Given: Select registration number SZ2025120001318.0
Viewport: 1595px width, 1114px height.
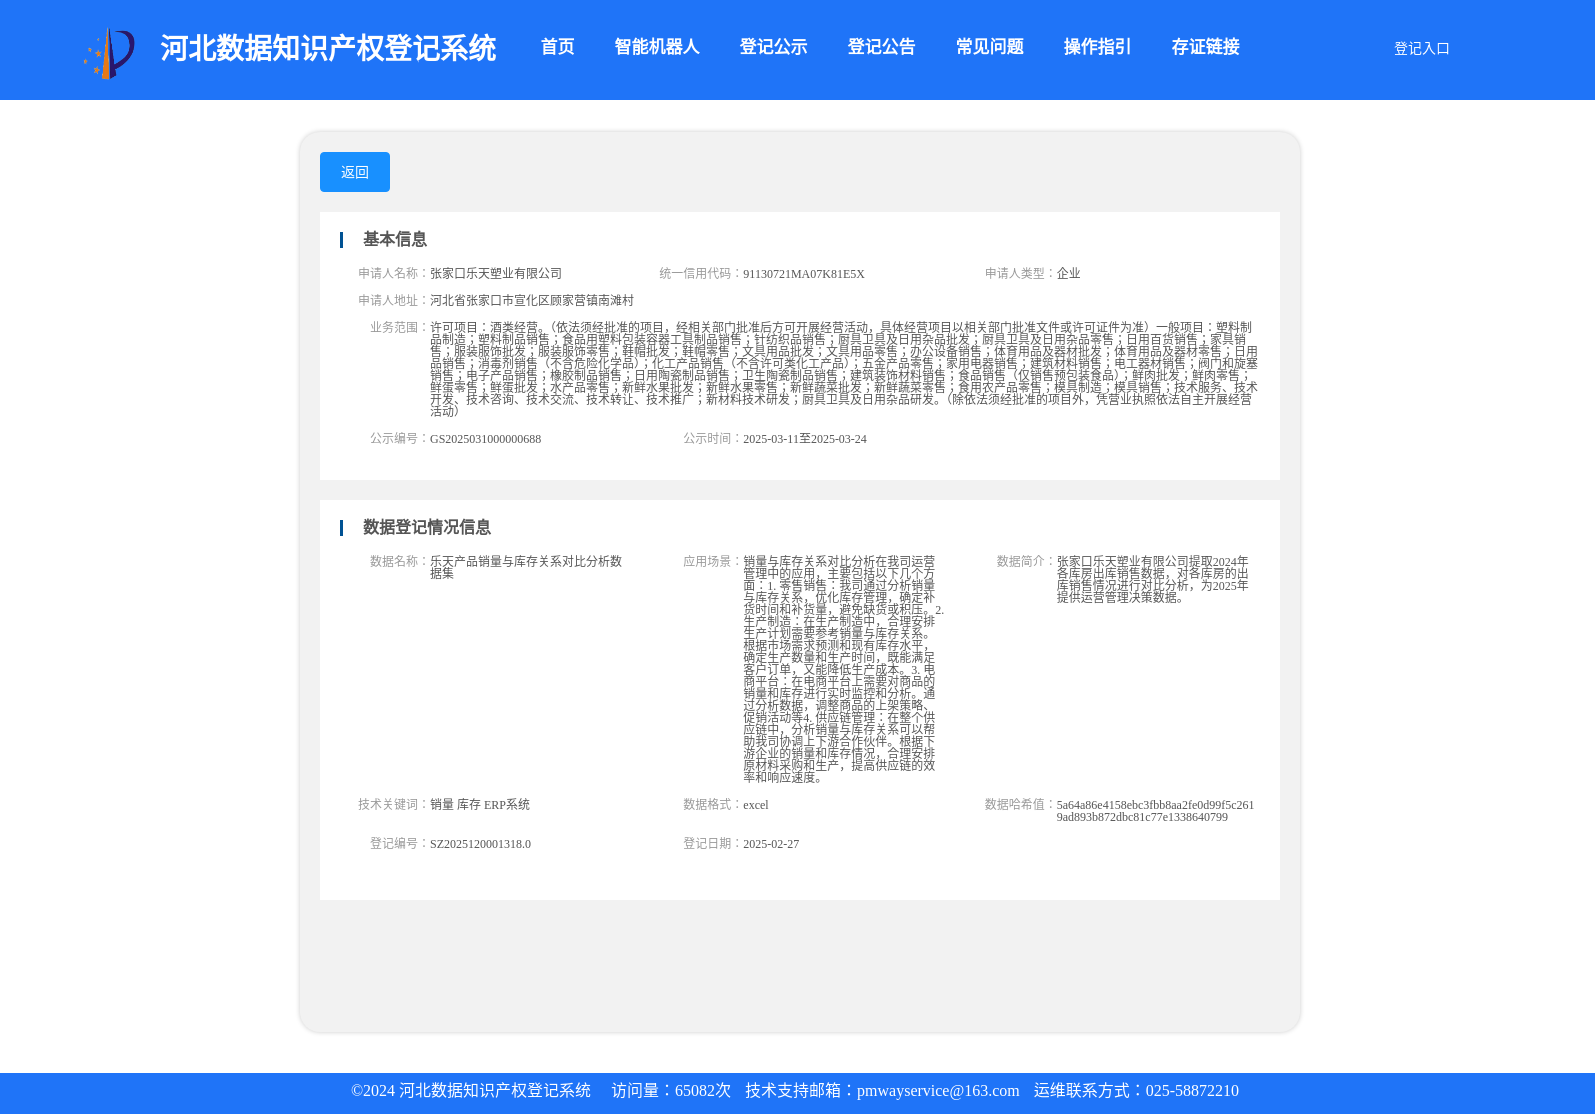Looking at the screenshot, I should tap(480, 844).
